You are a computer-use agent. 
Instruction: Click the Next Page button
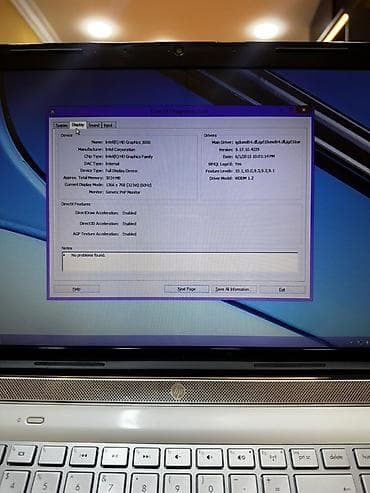tap(186, 289)
